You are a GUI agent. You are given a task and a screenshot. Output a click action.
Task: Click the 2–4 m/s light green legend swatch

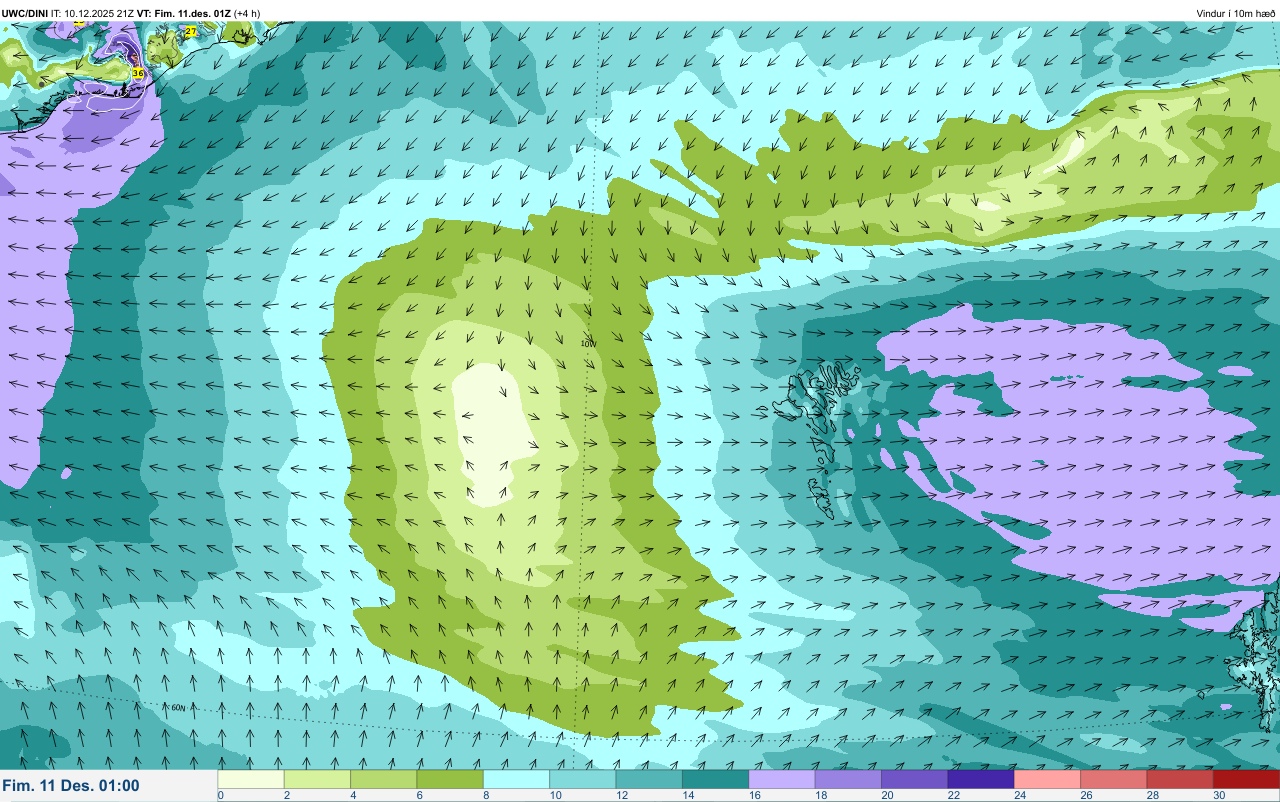click(x=317, y=779)
